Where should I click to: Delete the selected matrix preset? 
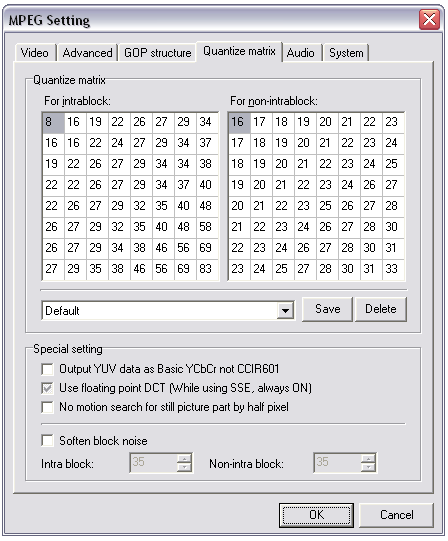381,309
